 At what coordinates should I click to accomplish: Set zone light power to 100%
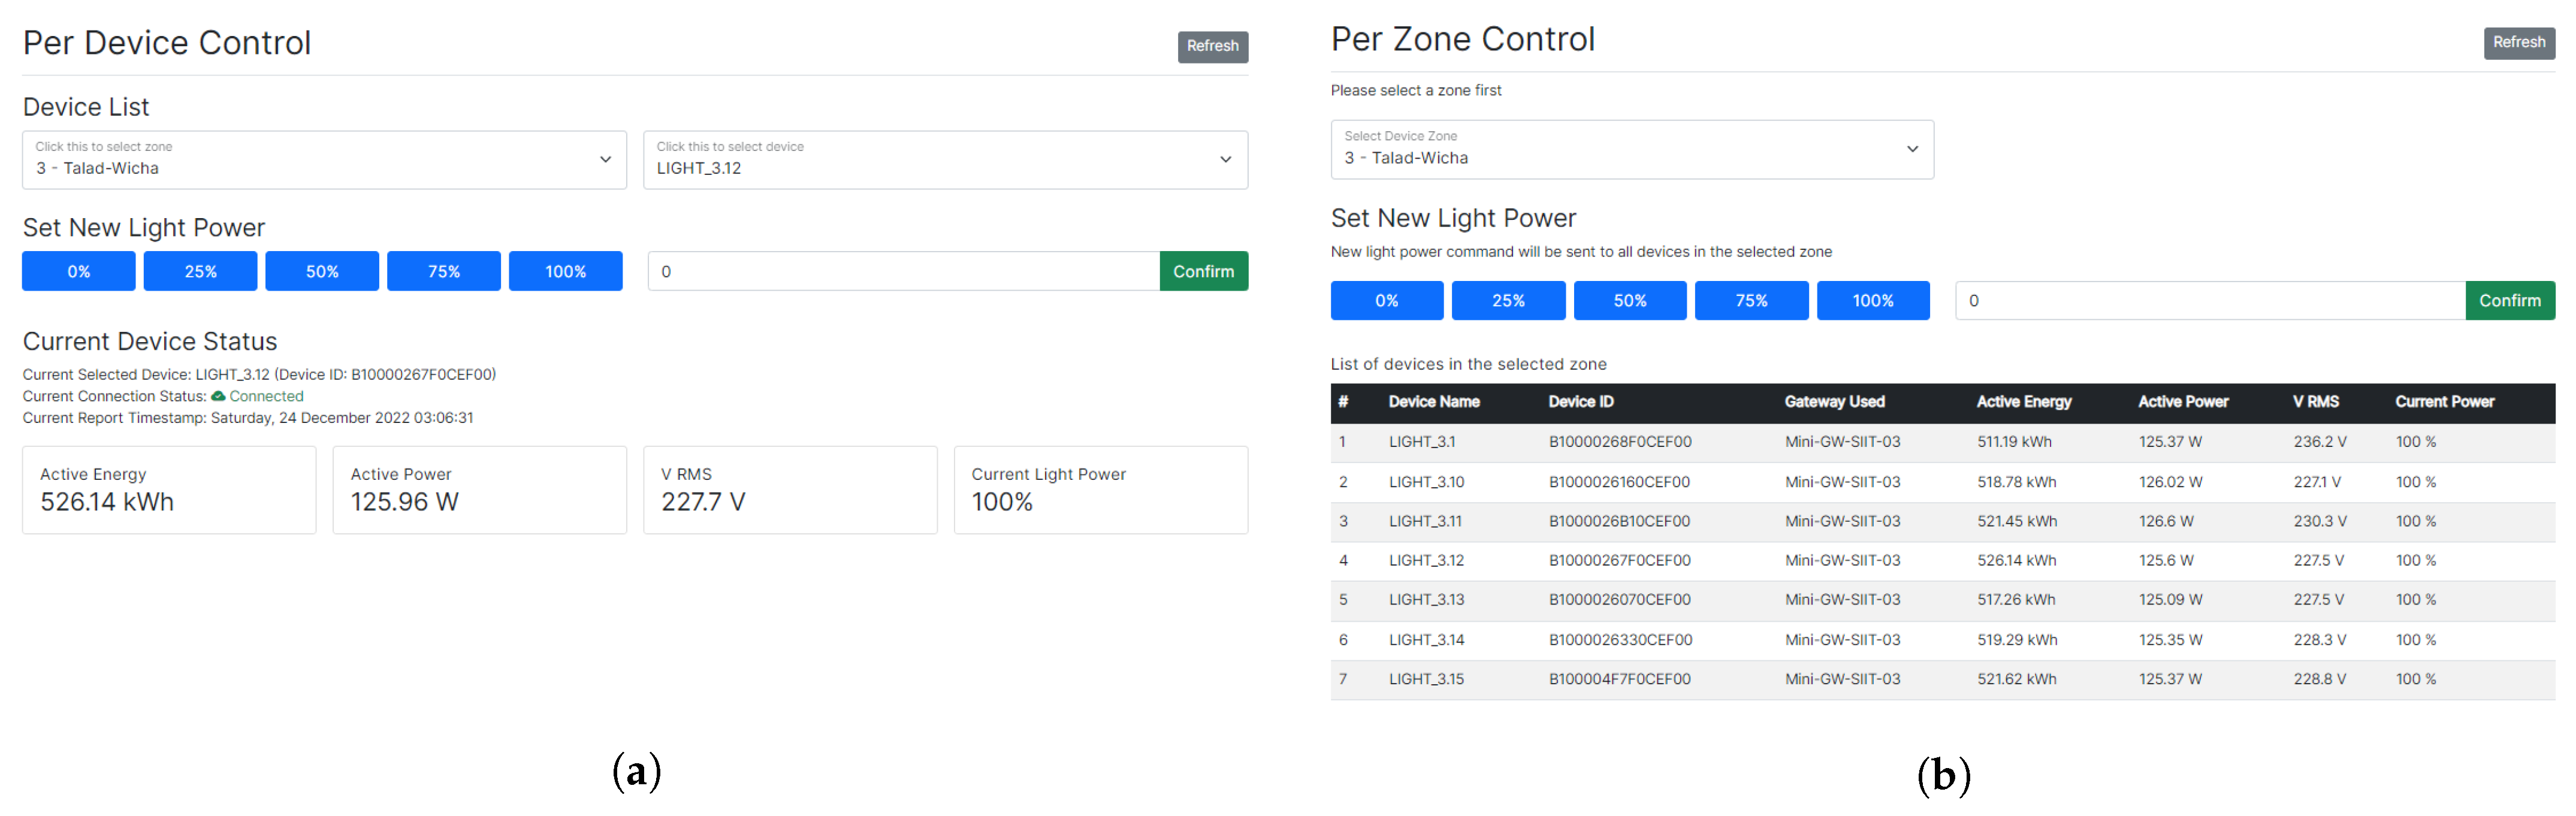point(1872,300)
